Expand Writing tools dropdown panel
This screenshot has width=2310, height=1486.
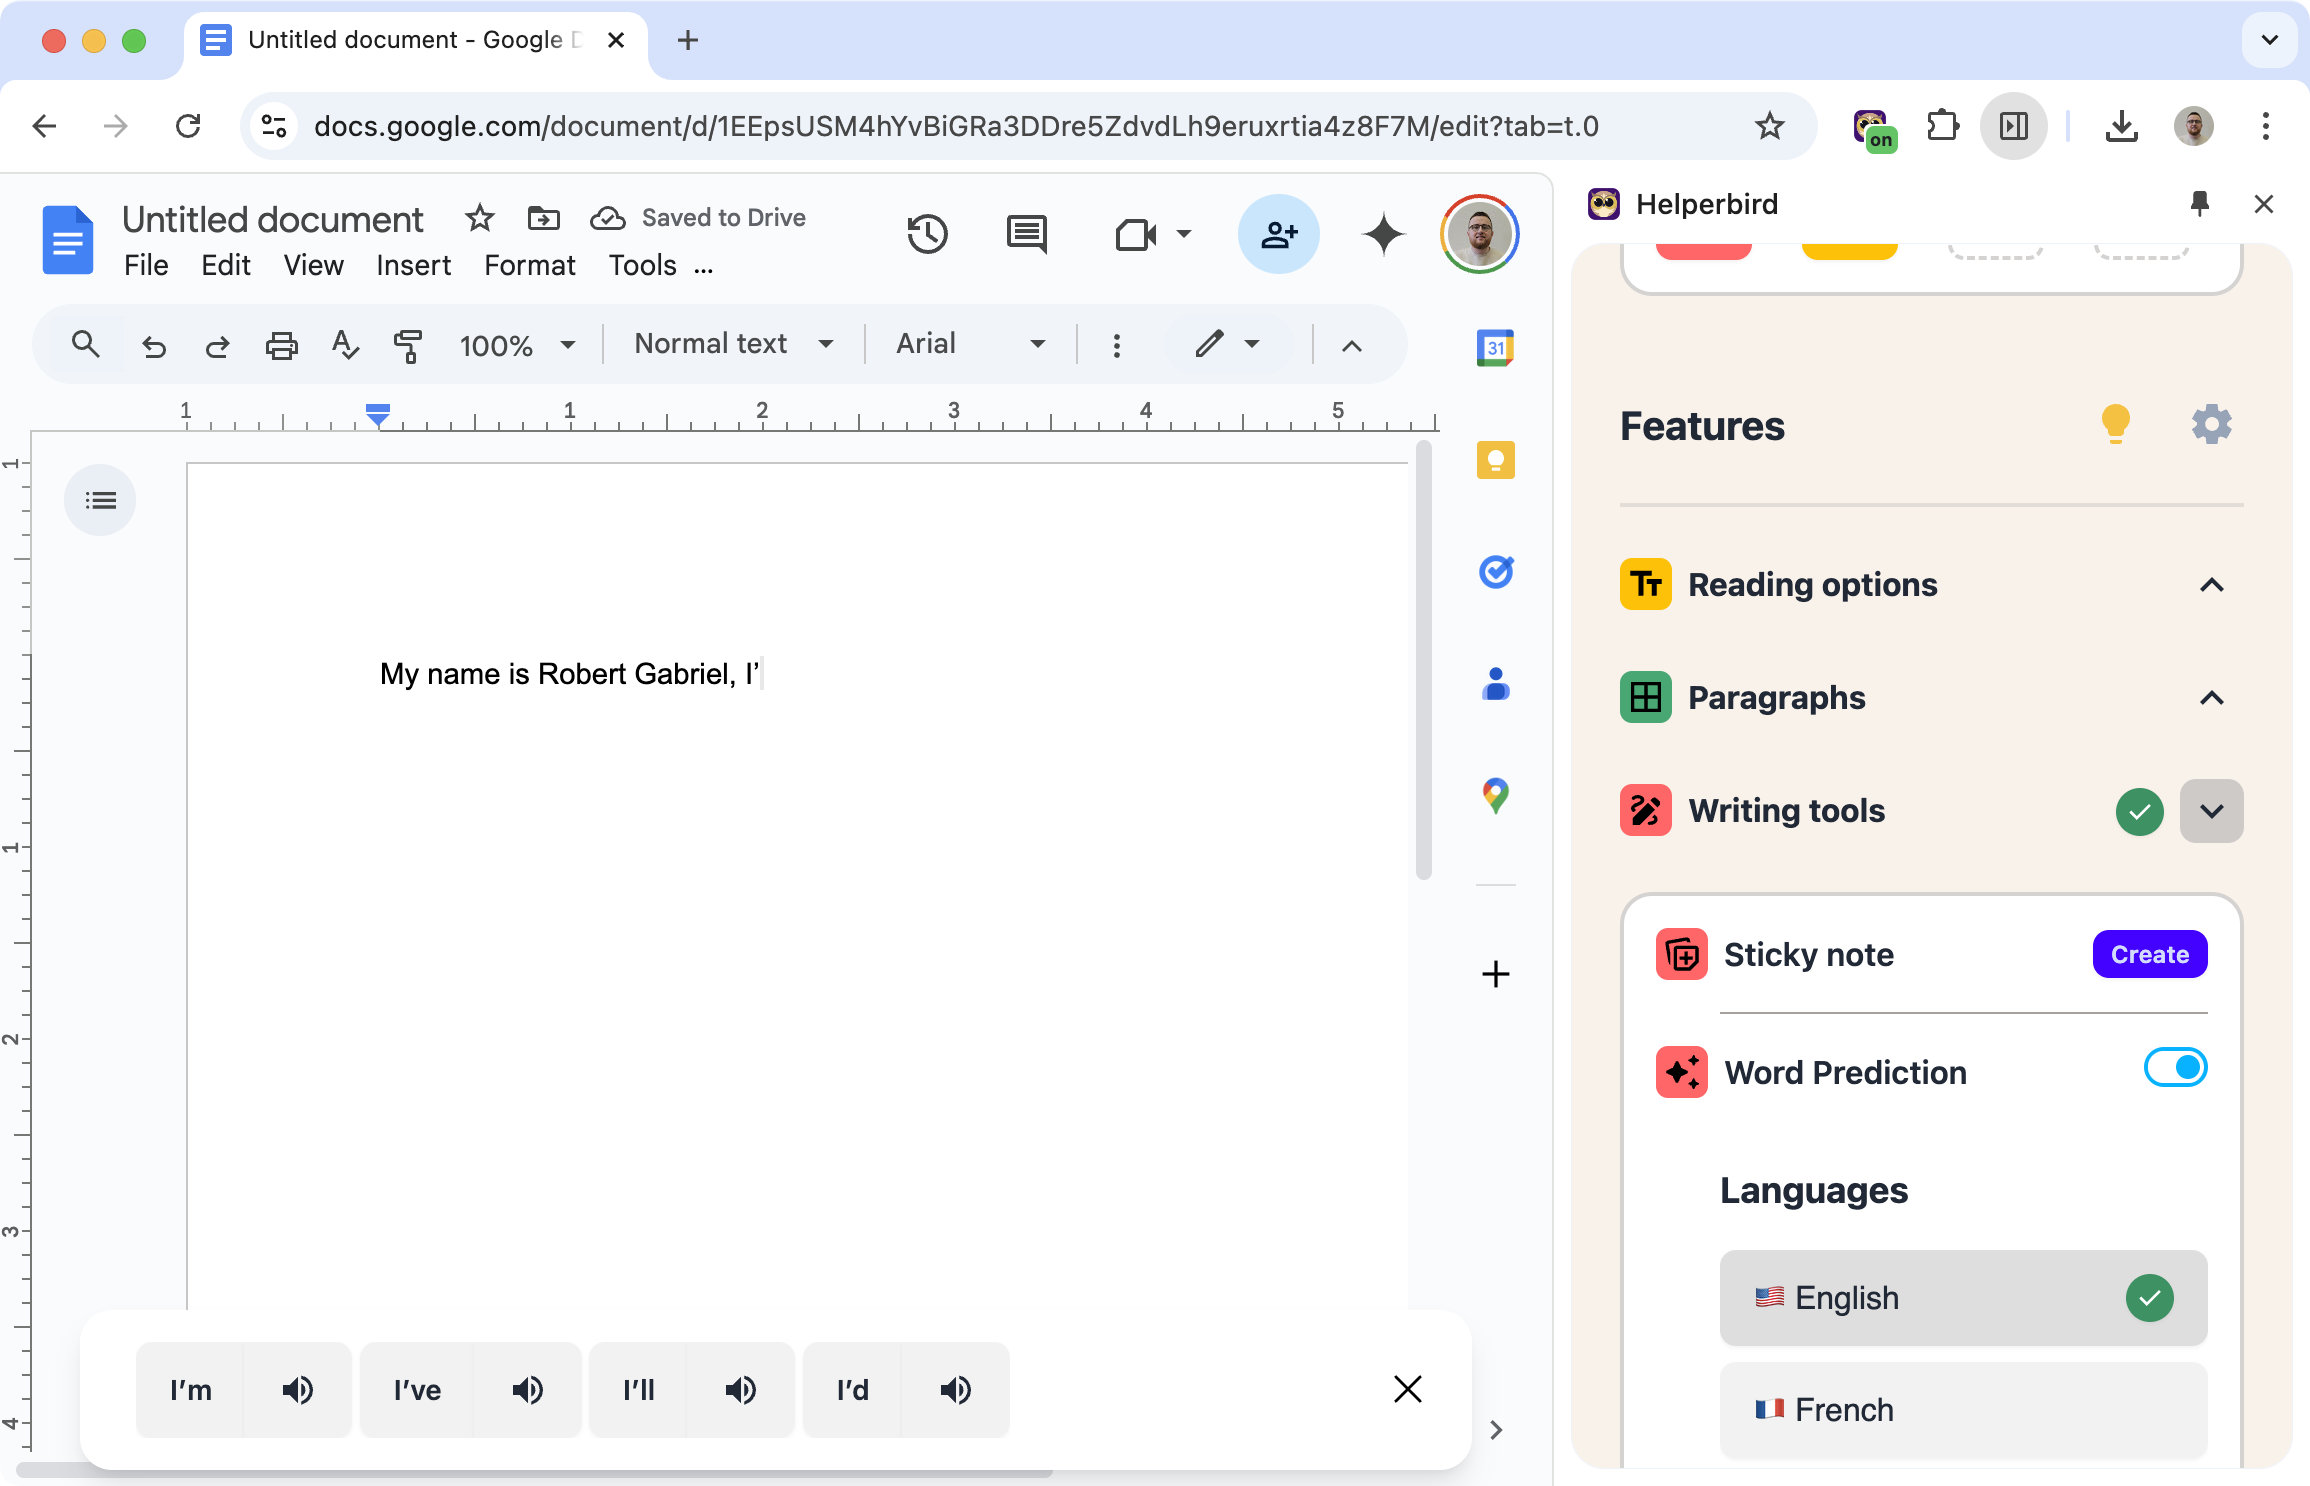click(x=2211, y=809)
